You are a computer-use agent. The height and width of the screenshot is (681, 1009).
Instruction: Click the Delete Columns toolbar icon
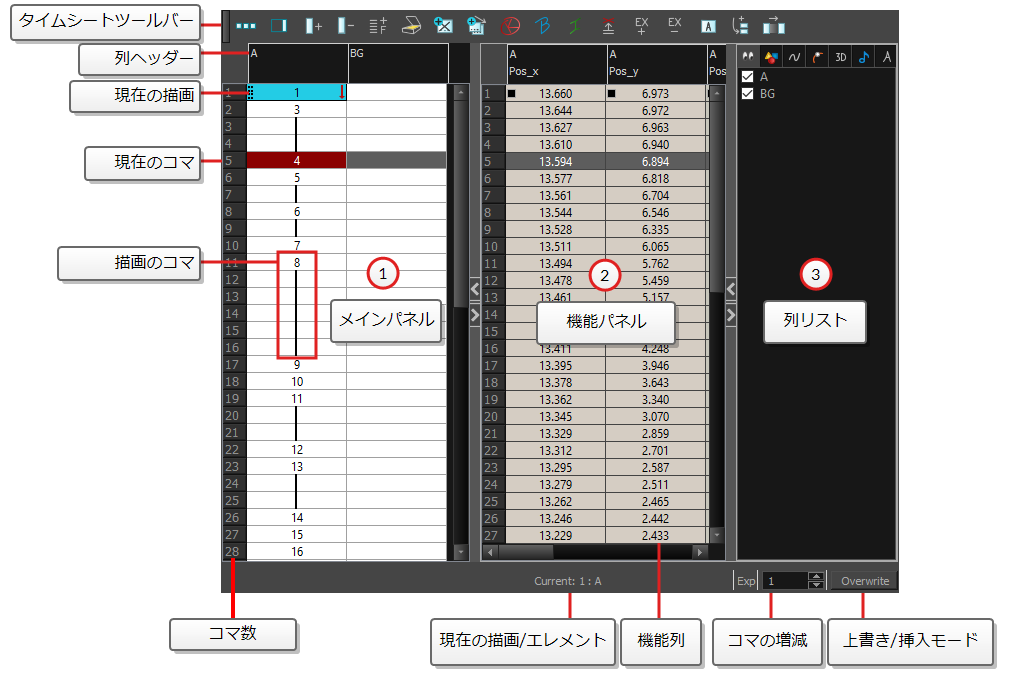click(345, 26)
